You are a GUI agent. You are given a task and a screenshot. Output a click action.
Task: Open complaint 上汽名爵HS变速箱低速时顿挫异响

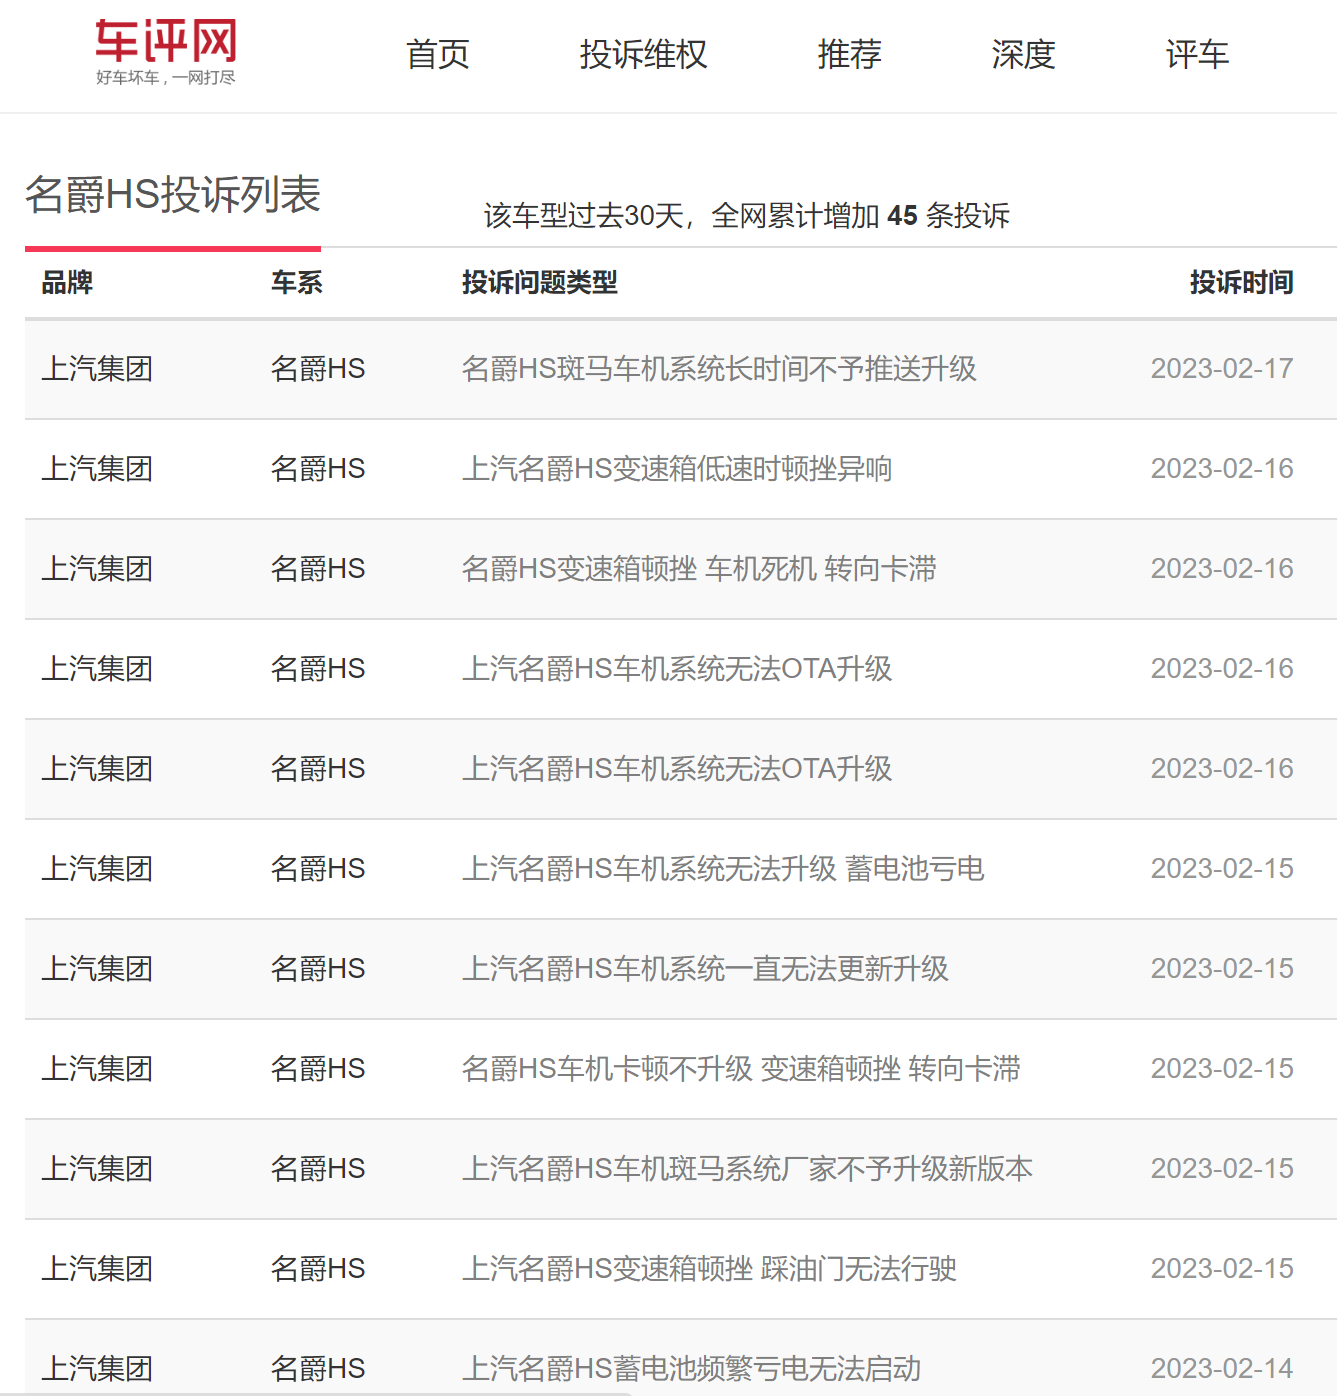coord(677,469)
